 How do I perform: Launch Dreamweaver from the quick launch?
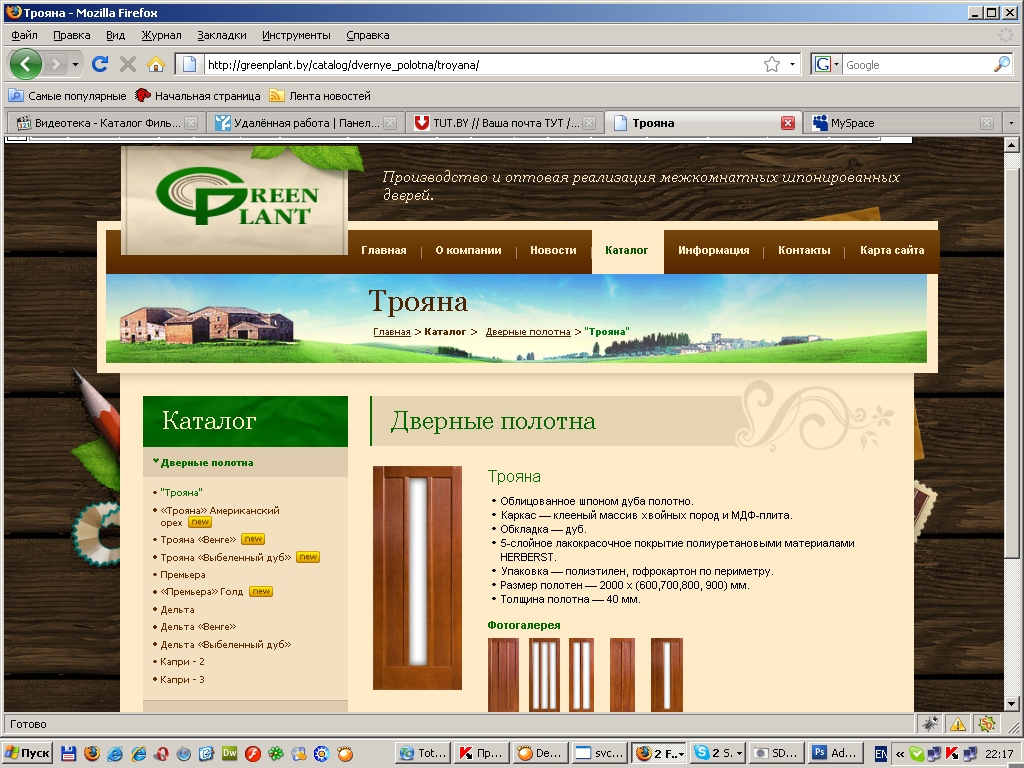[x=229, y=754]
